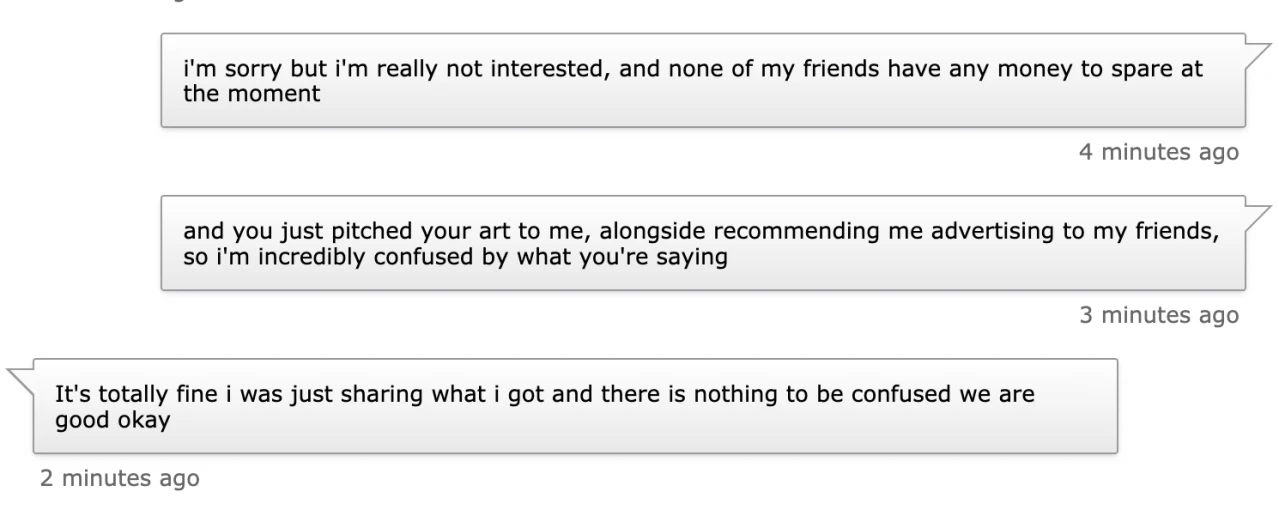
Task: Click the "It's totally fine" message bubble
Action: [575, 406]
